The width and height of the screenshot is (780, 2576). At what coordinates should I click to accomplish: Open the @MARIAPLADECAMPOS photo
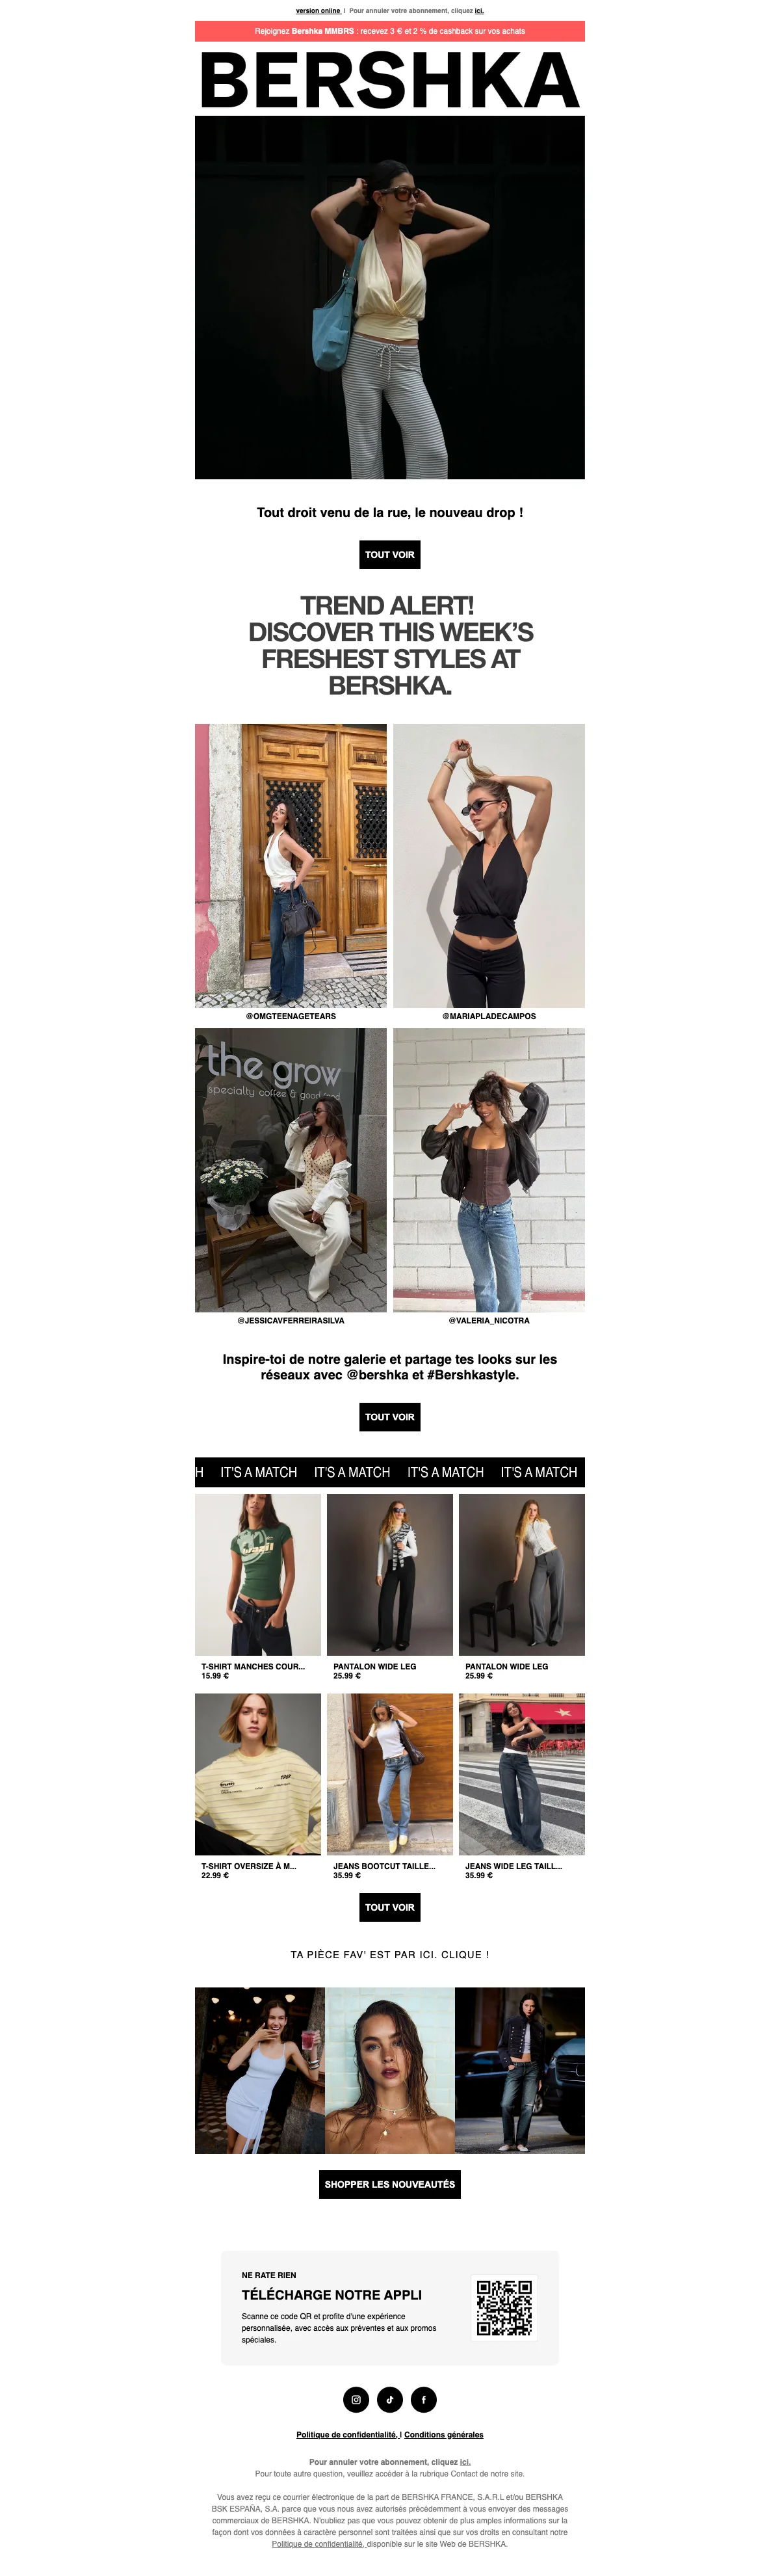(x=489, y=865)
